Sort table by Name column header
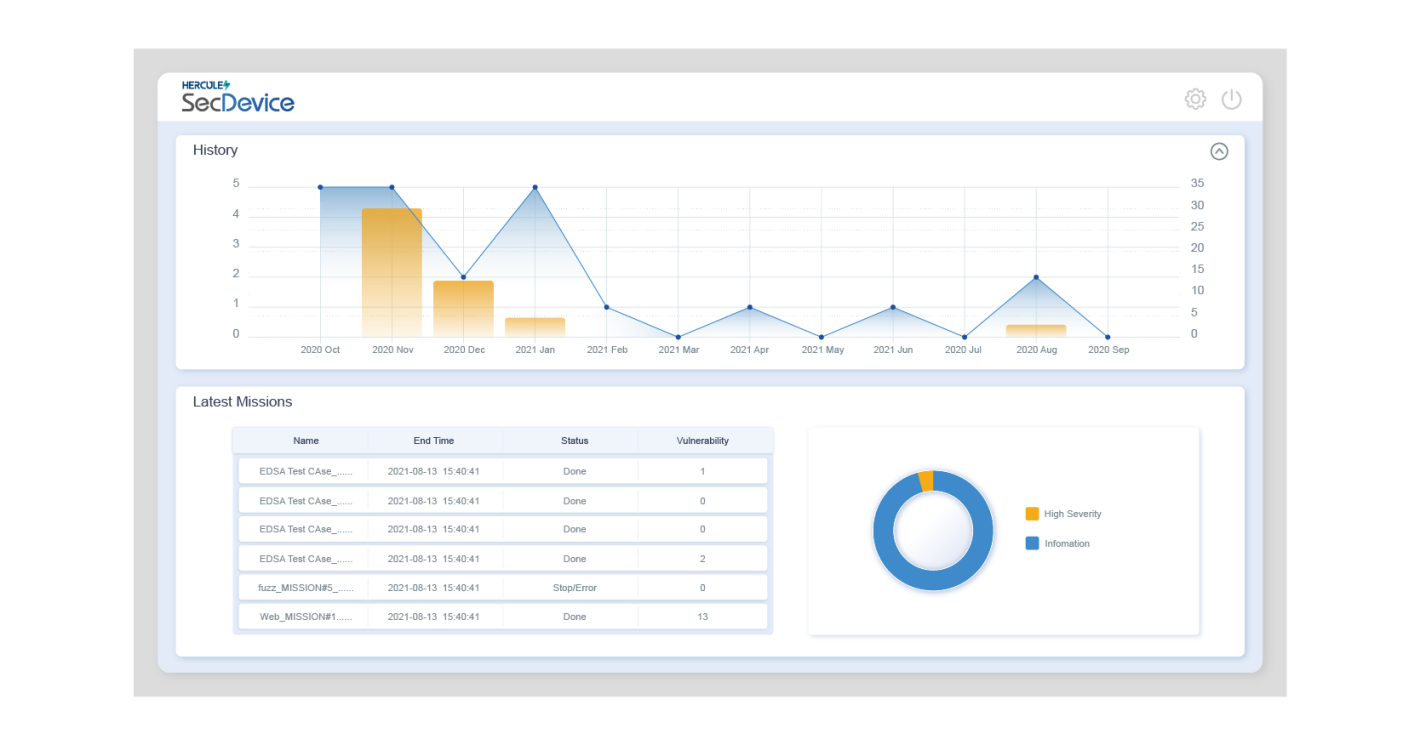Image resolution: width=1420 pixels, height=745 pixels. pos(306,441)
